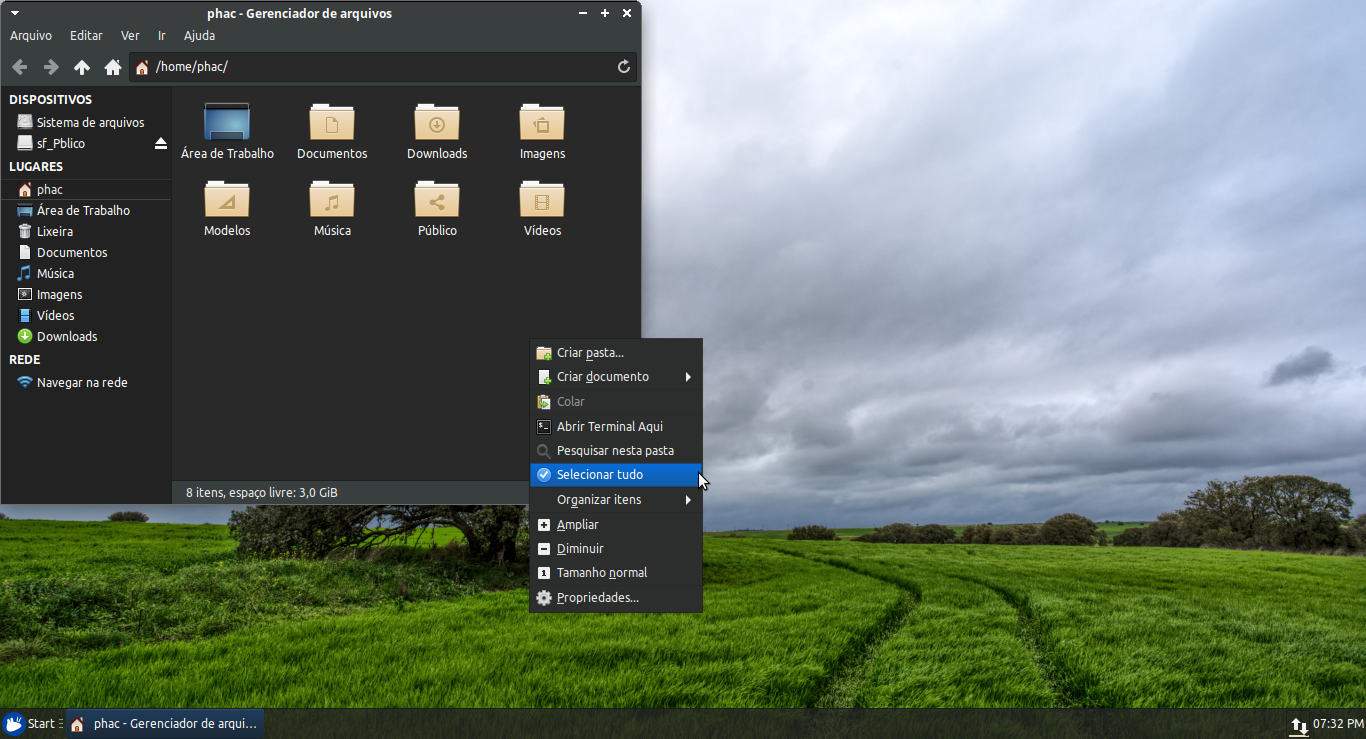Choose Diminuir to zoom out
Viewport: 1366px width, 739px height.
click(x=616, y=549)
